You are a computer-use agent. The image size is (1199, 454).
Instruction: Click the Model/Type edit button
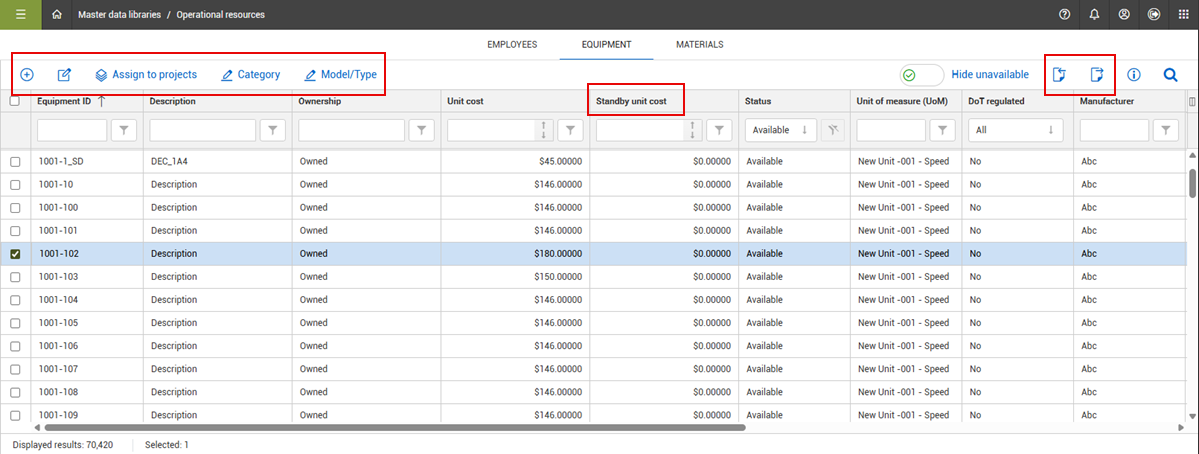[x=340, y=75]
